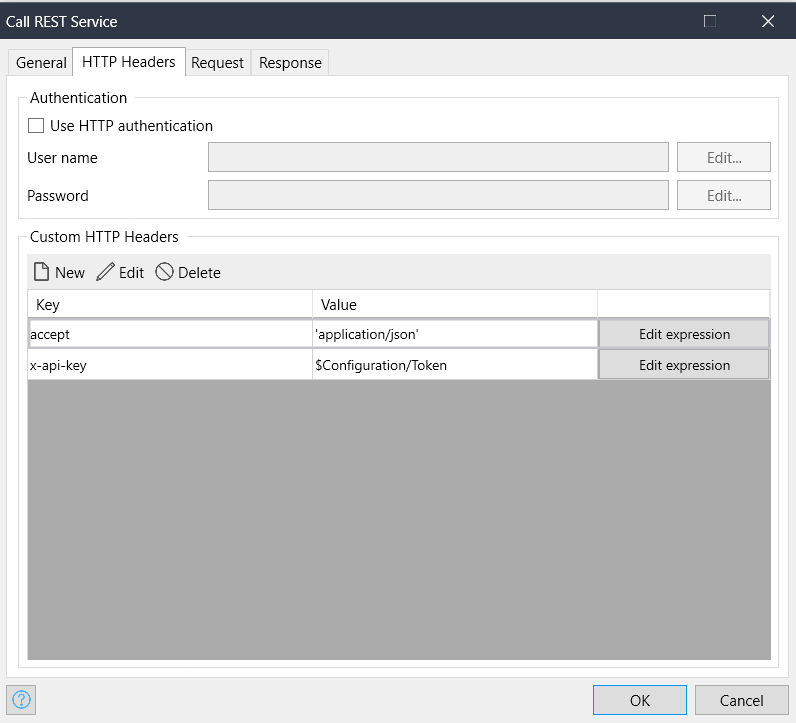
Task: Select the HTTP Headers tab
Action: (x=128, y=62)
